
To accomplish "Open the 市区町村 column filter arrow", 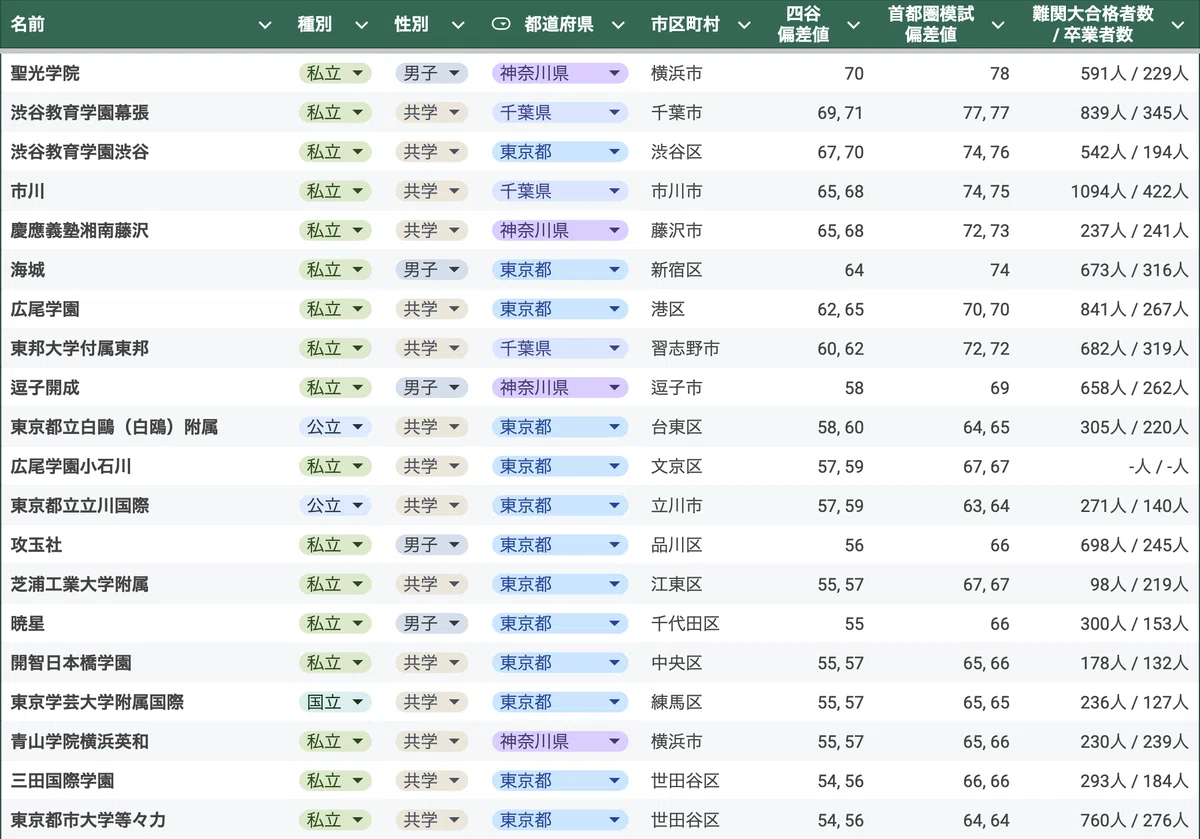I will [744, 25].
